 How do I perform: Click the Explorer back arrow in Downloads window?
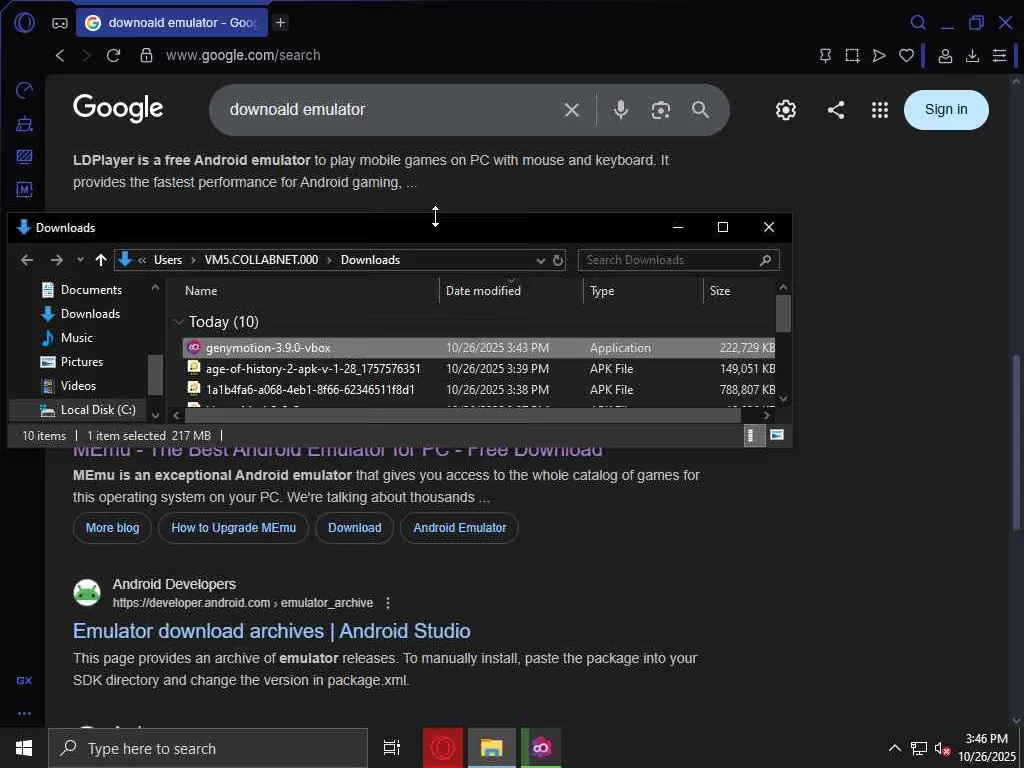(27, 260)
